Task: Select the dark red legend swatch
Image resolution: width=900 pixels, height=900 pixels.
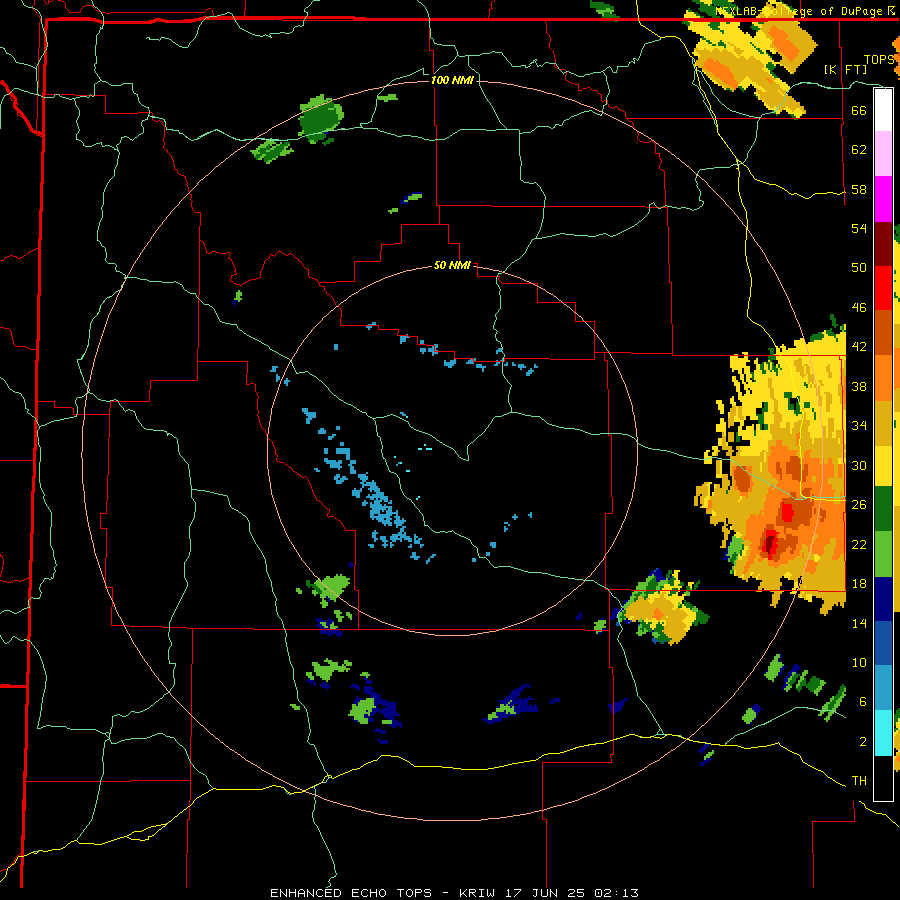Action: coord(883,243)
